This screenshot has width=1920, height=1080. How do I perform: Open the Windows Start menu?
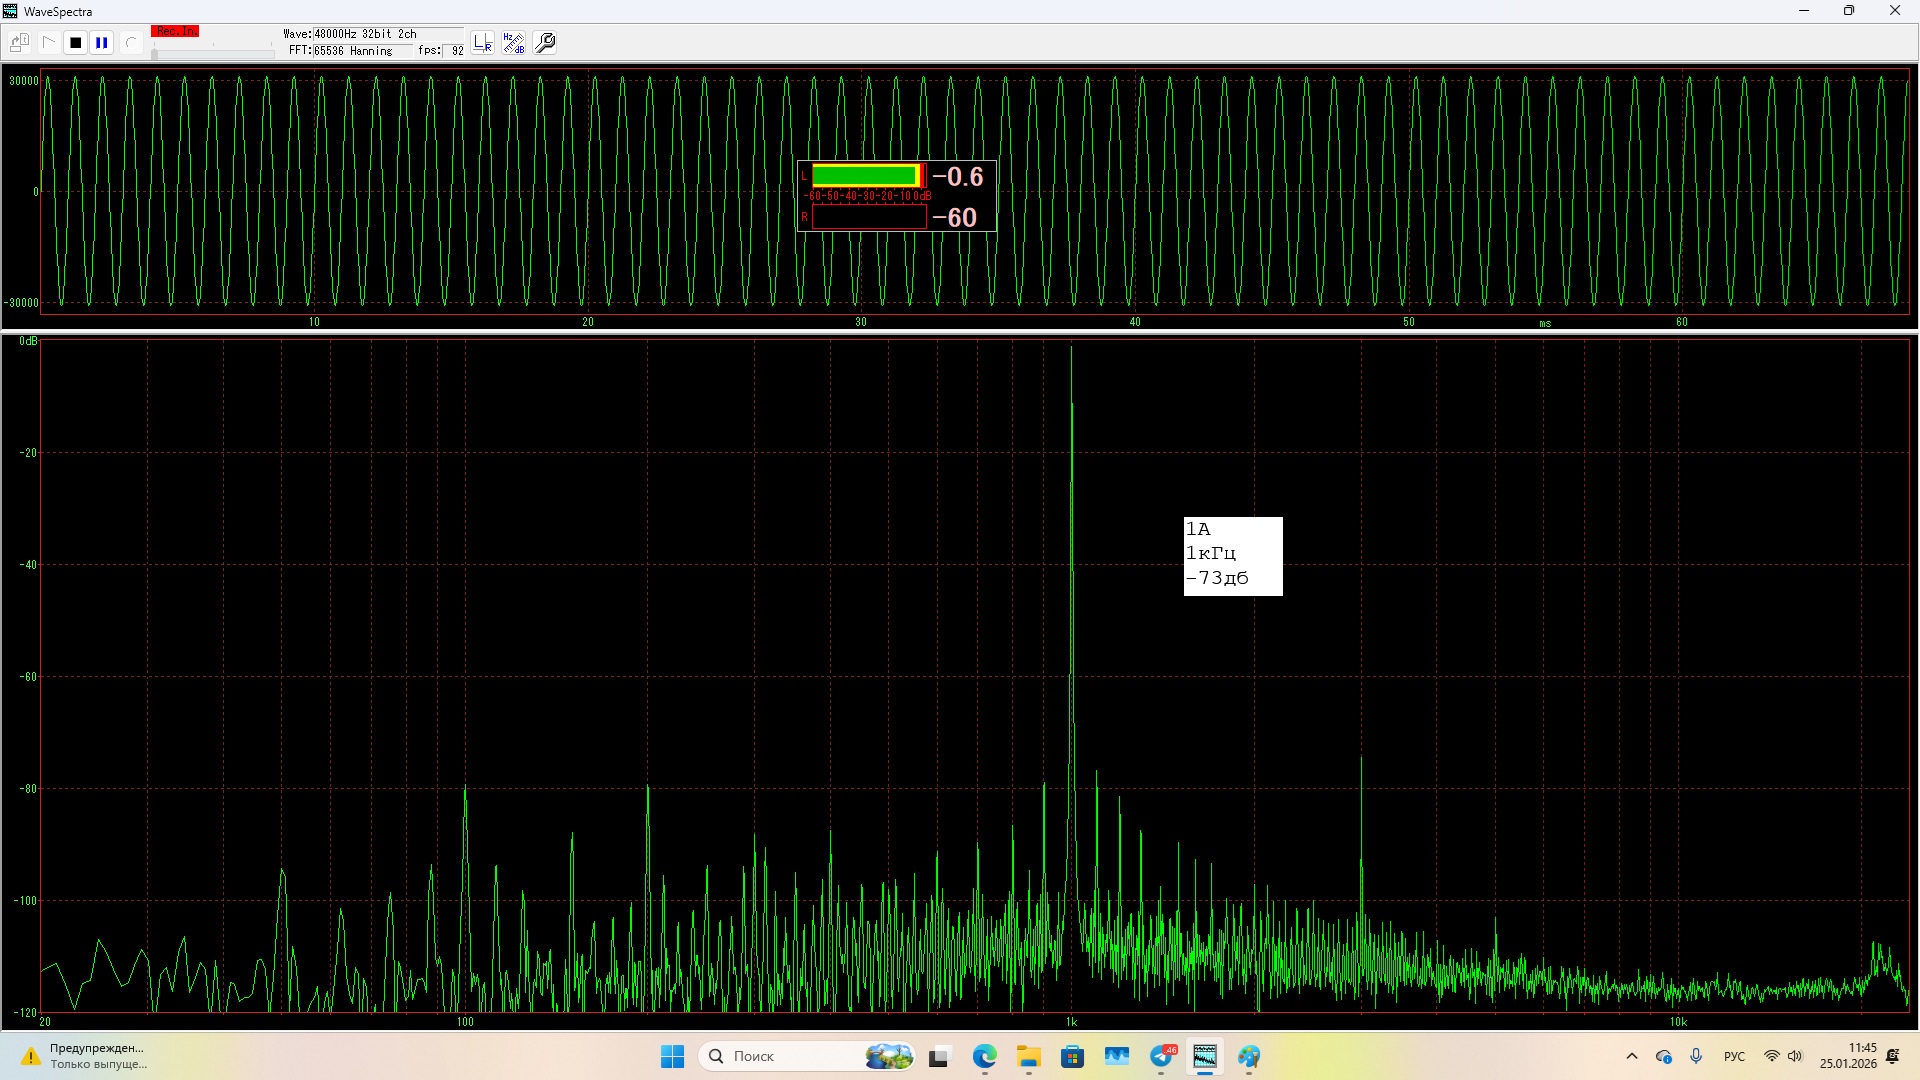[x=672, y=1056]
